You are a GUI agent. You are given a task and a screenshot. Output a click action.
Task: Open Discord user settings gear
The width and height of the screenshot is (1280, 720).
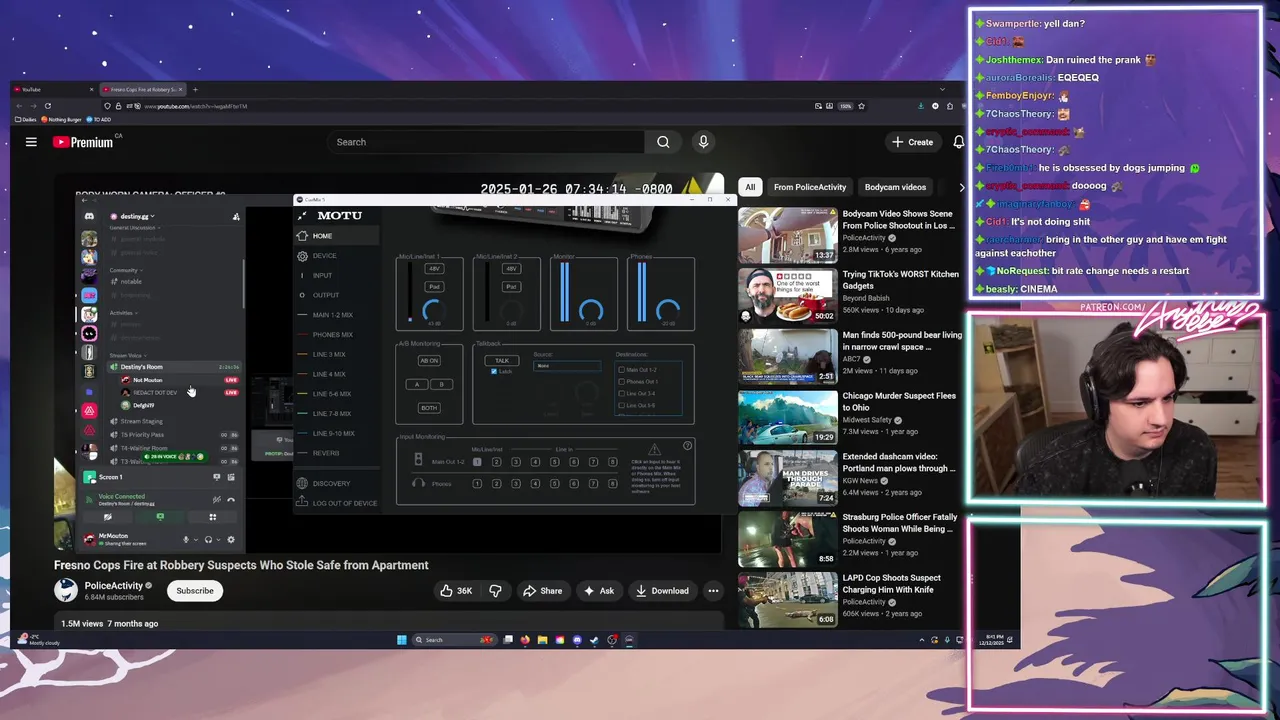[231, 540]
